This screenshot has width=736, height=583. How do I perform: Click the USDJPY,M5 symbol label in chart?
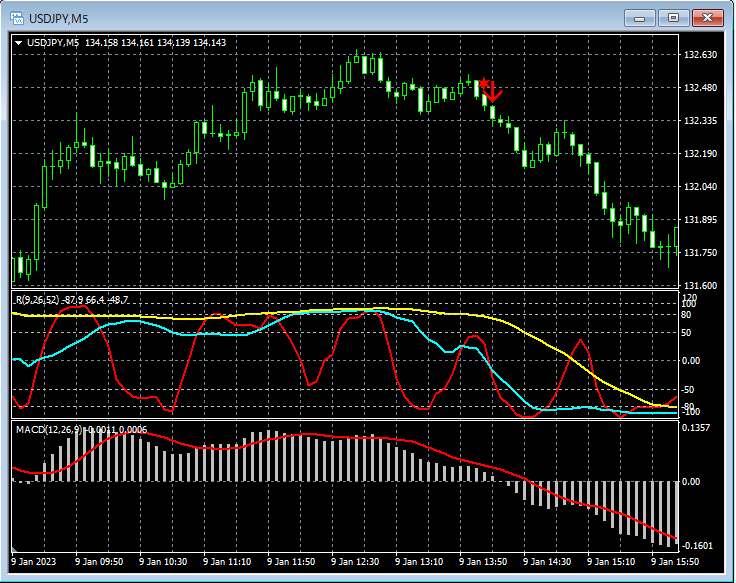54,43
